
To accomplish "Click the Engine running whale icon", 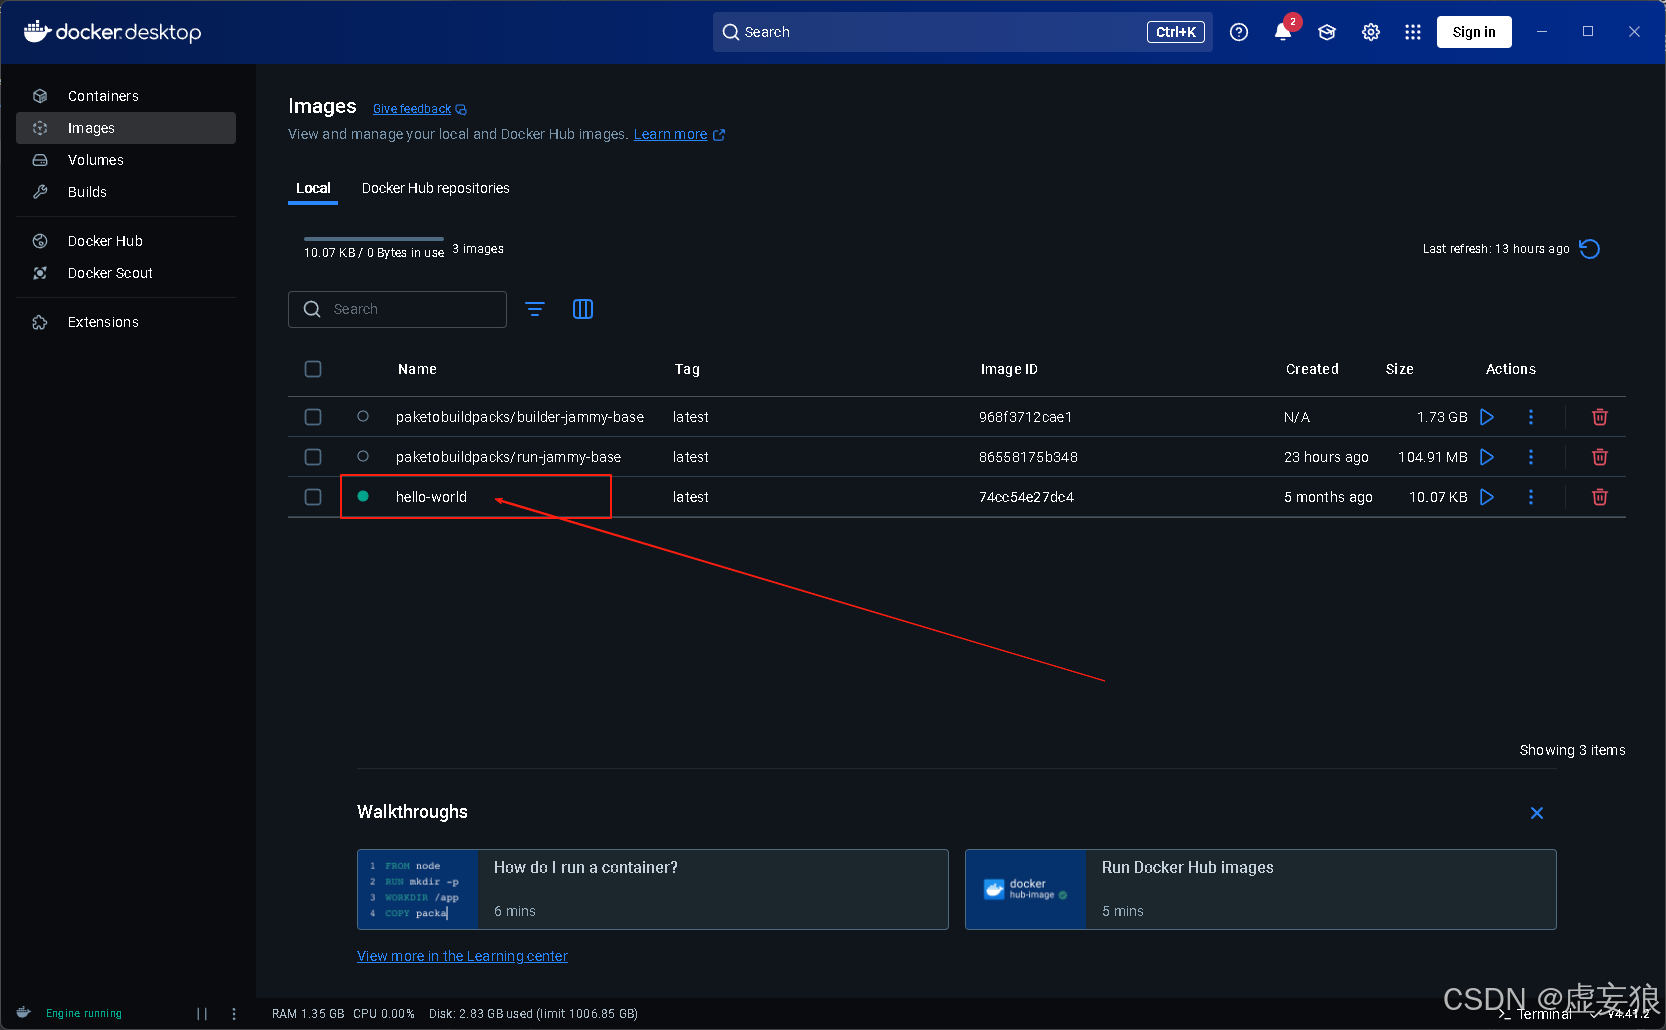I will point(23,1013).
